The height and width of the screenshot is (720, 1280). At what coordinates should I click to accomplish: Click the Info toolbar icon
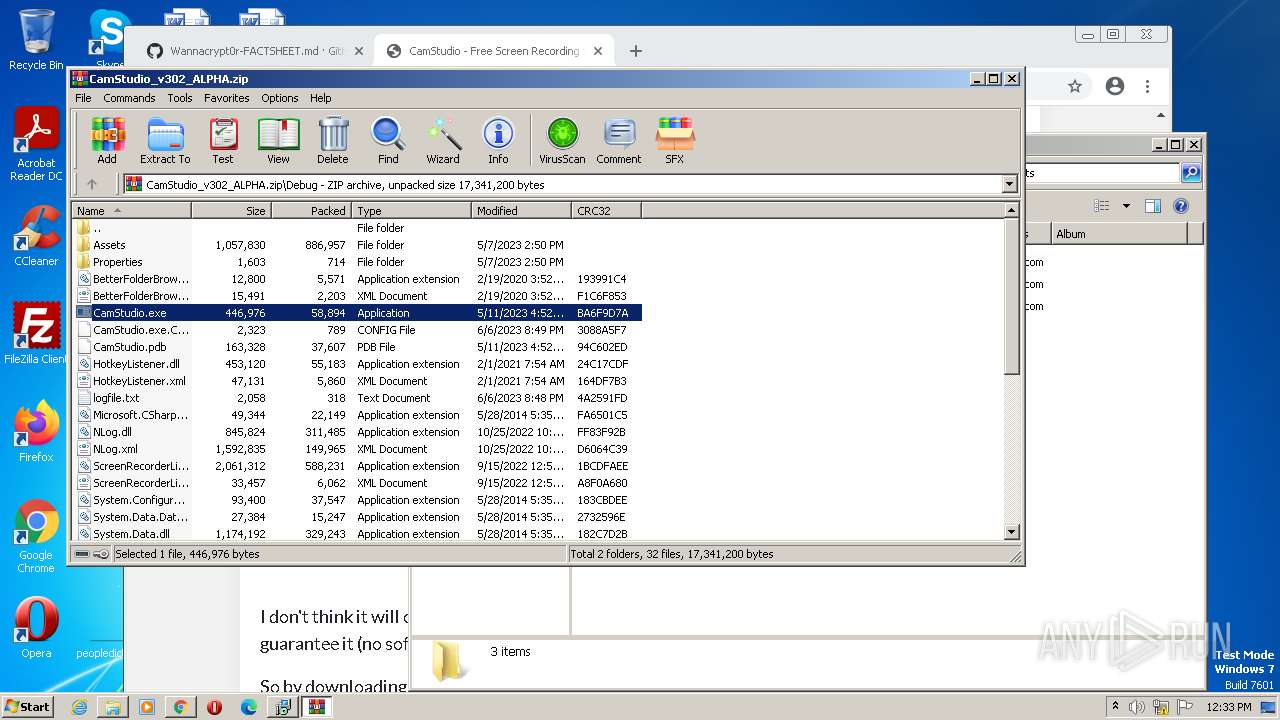(498, 141)
